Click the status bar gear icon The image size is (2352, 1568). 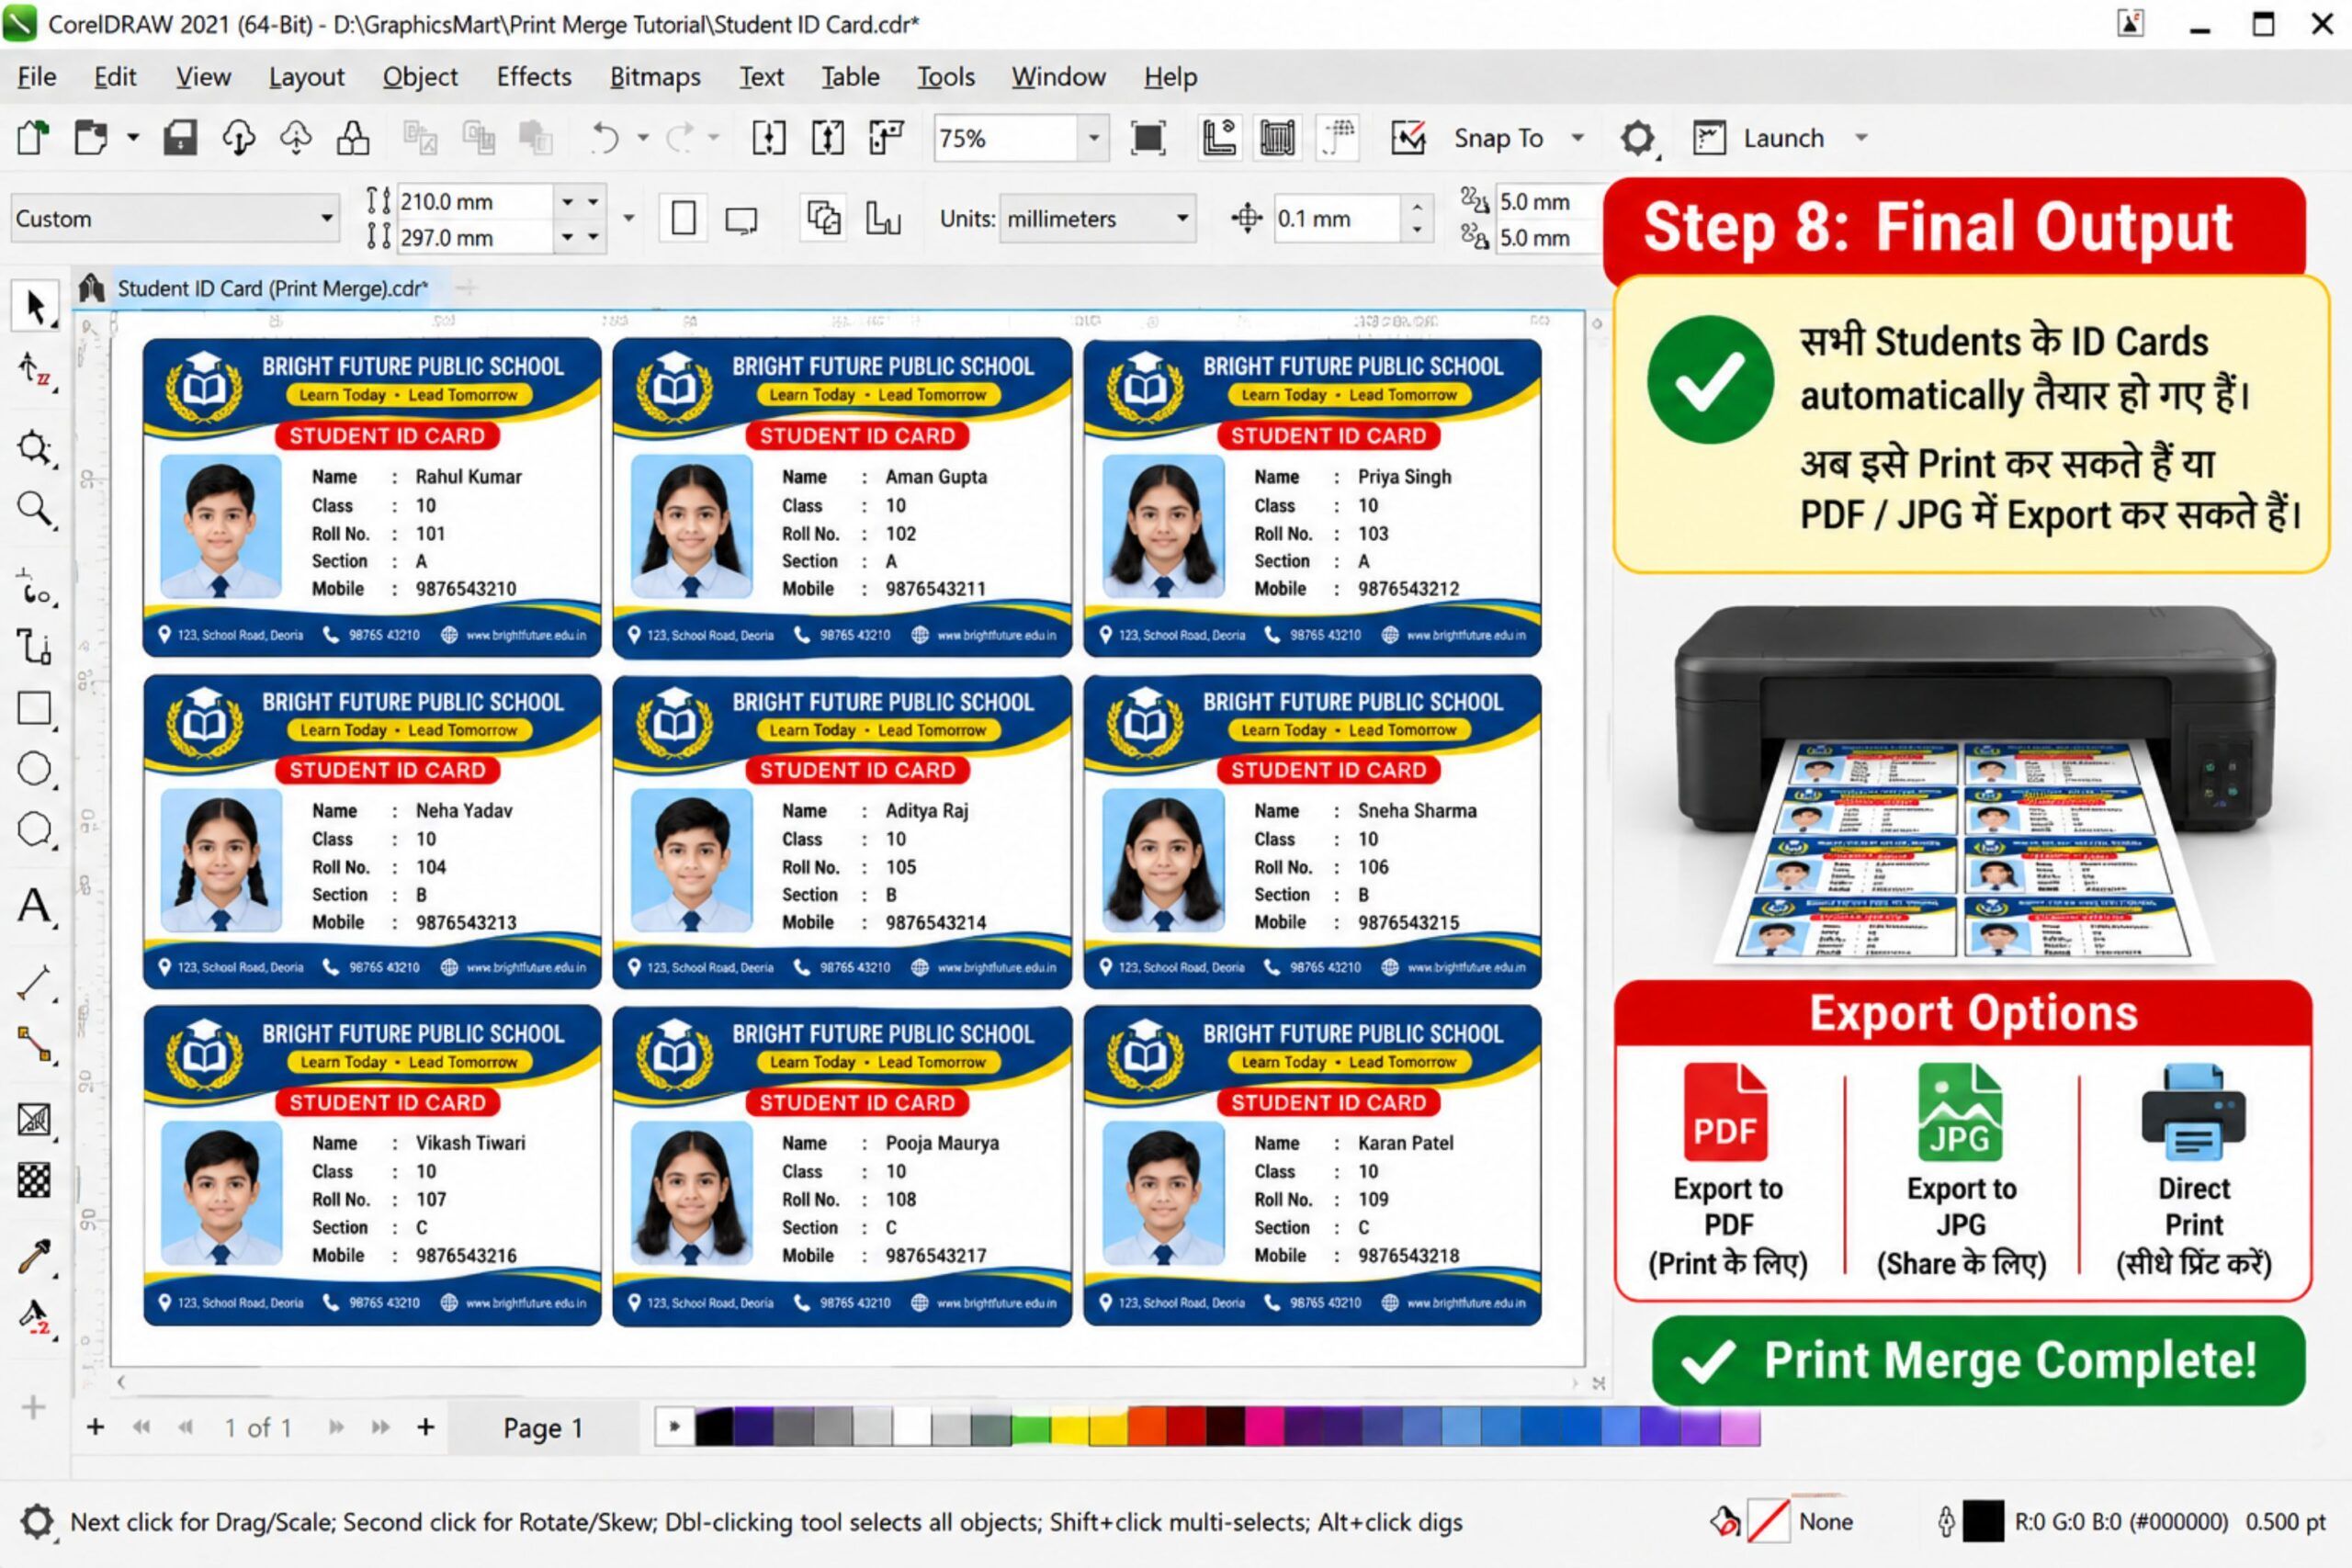(x=37, y=1522)
